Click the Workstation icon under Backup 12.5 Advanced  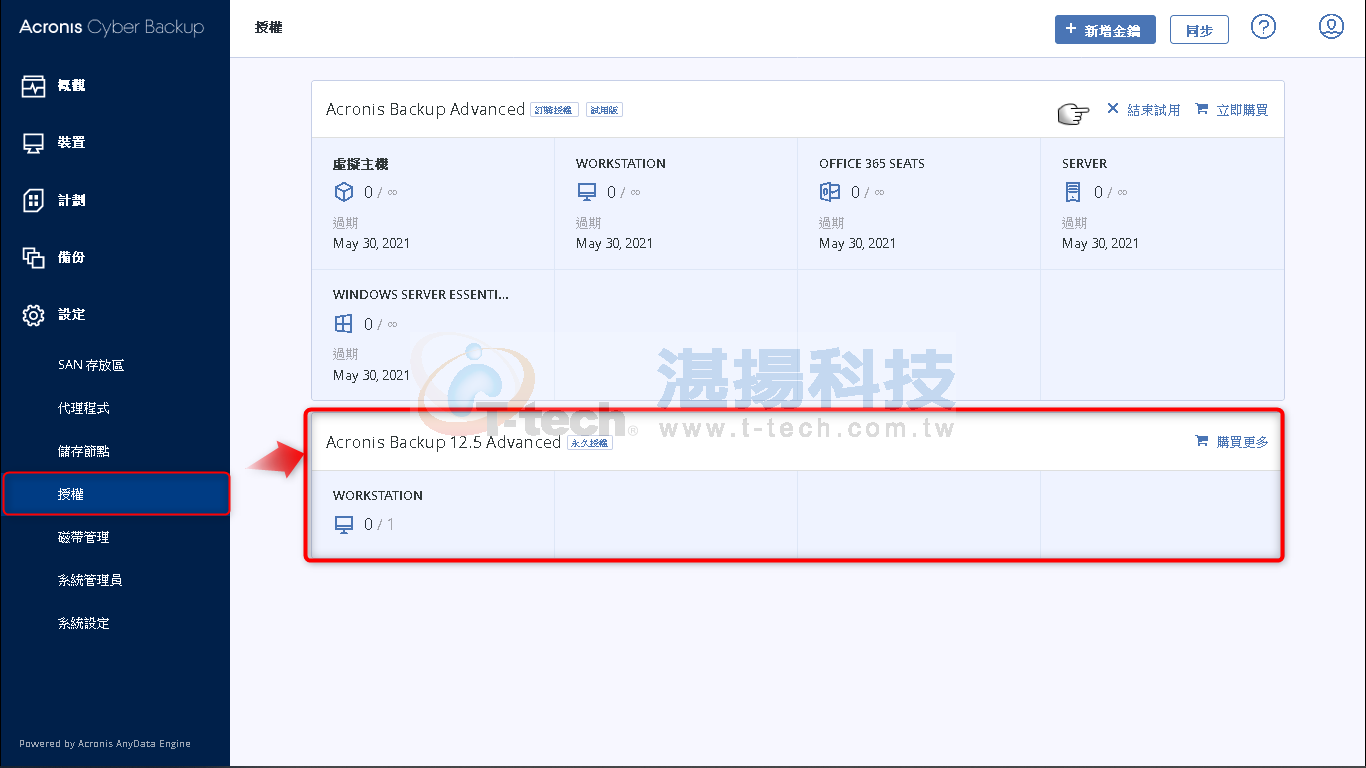click(x=344, y=524)
